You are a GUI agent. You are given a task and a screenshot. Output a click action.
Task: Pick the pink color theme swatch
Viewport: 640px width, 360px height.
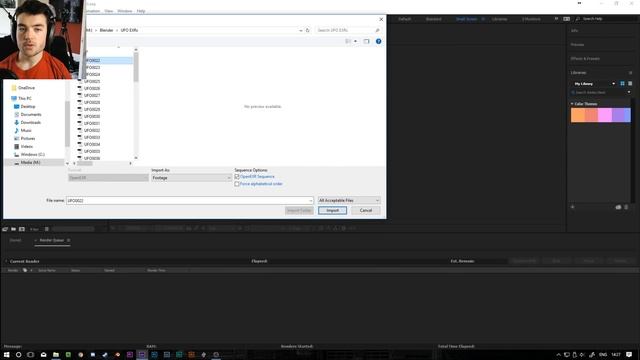tap(605, 115)
